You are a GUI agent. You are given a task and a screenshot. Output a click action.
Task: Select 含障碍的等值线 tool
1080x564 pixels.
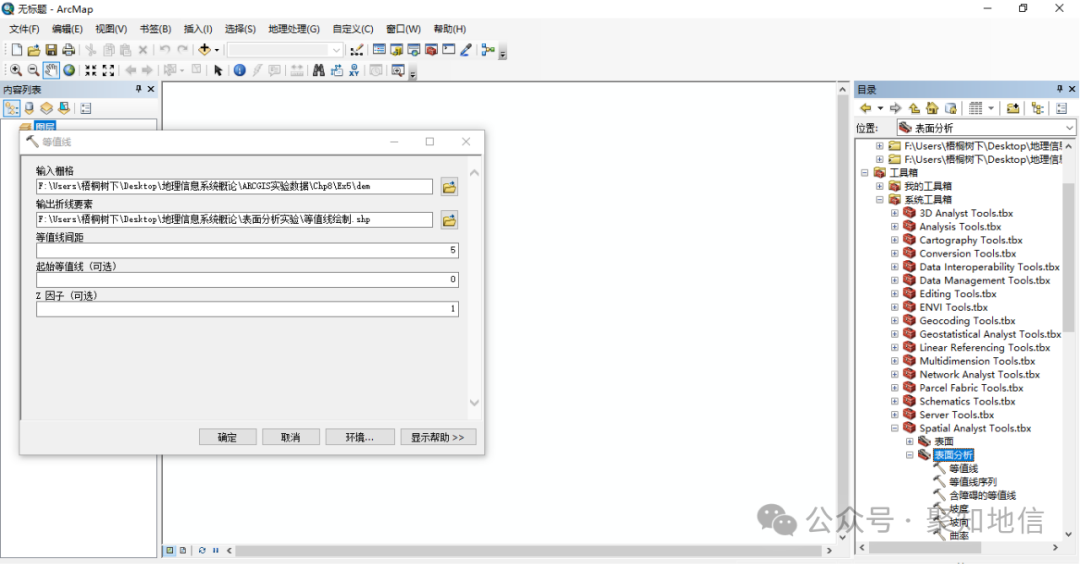(x=982, y=495)
